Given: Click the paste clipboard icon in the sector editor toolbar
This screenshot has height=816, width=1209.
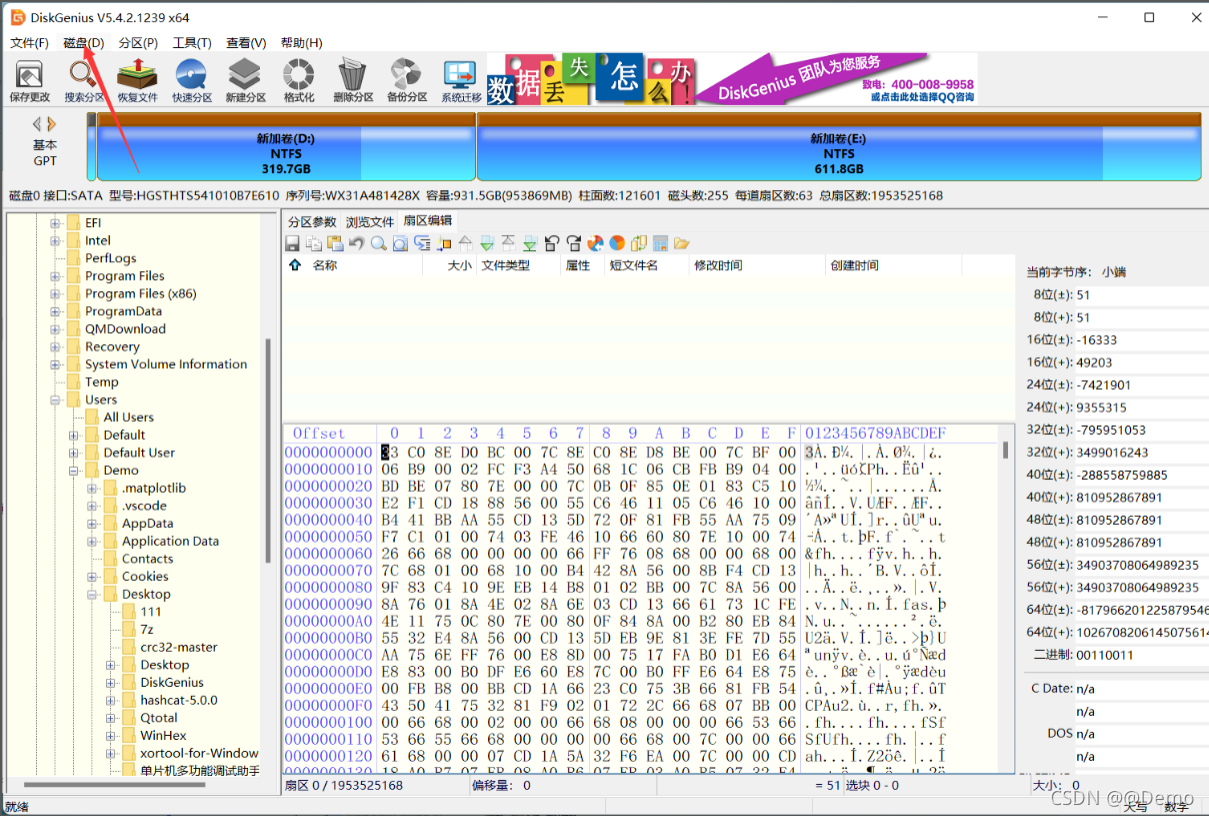Looking at the screenshot, I should (335, 243).
